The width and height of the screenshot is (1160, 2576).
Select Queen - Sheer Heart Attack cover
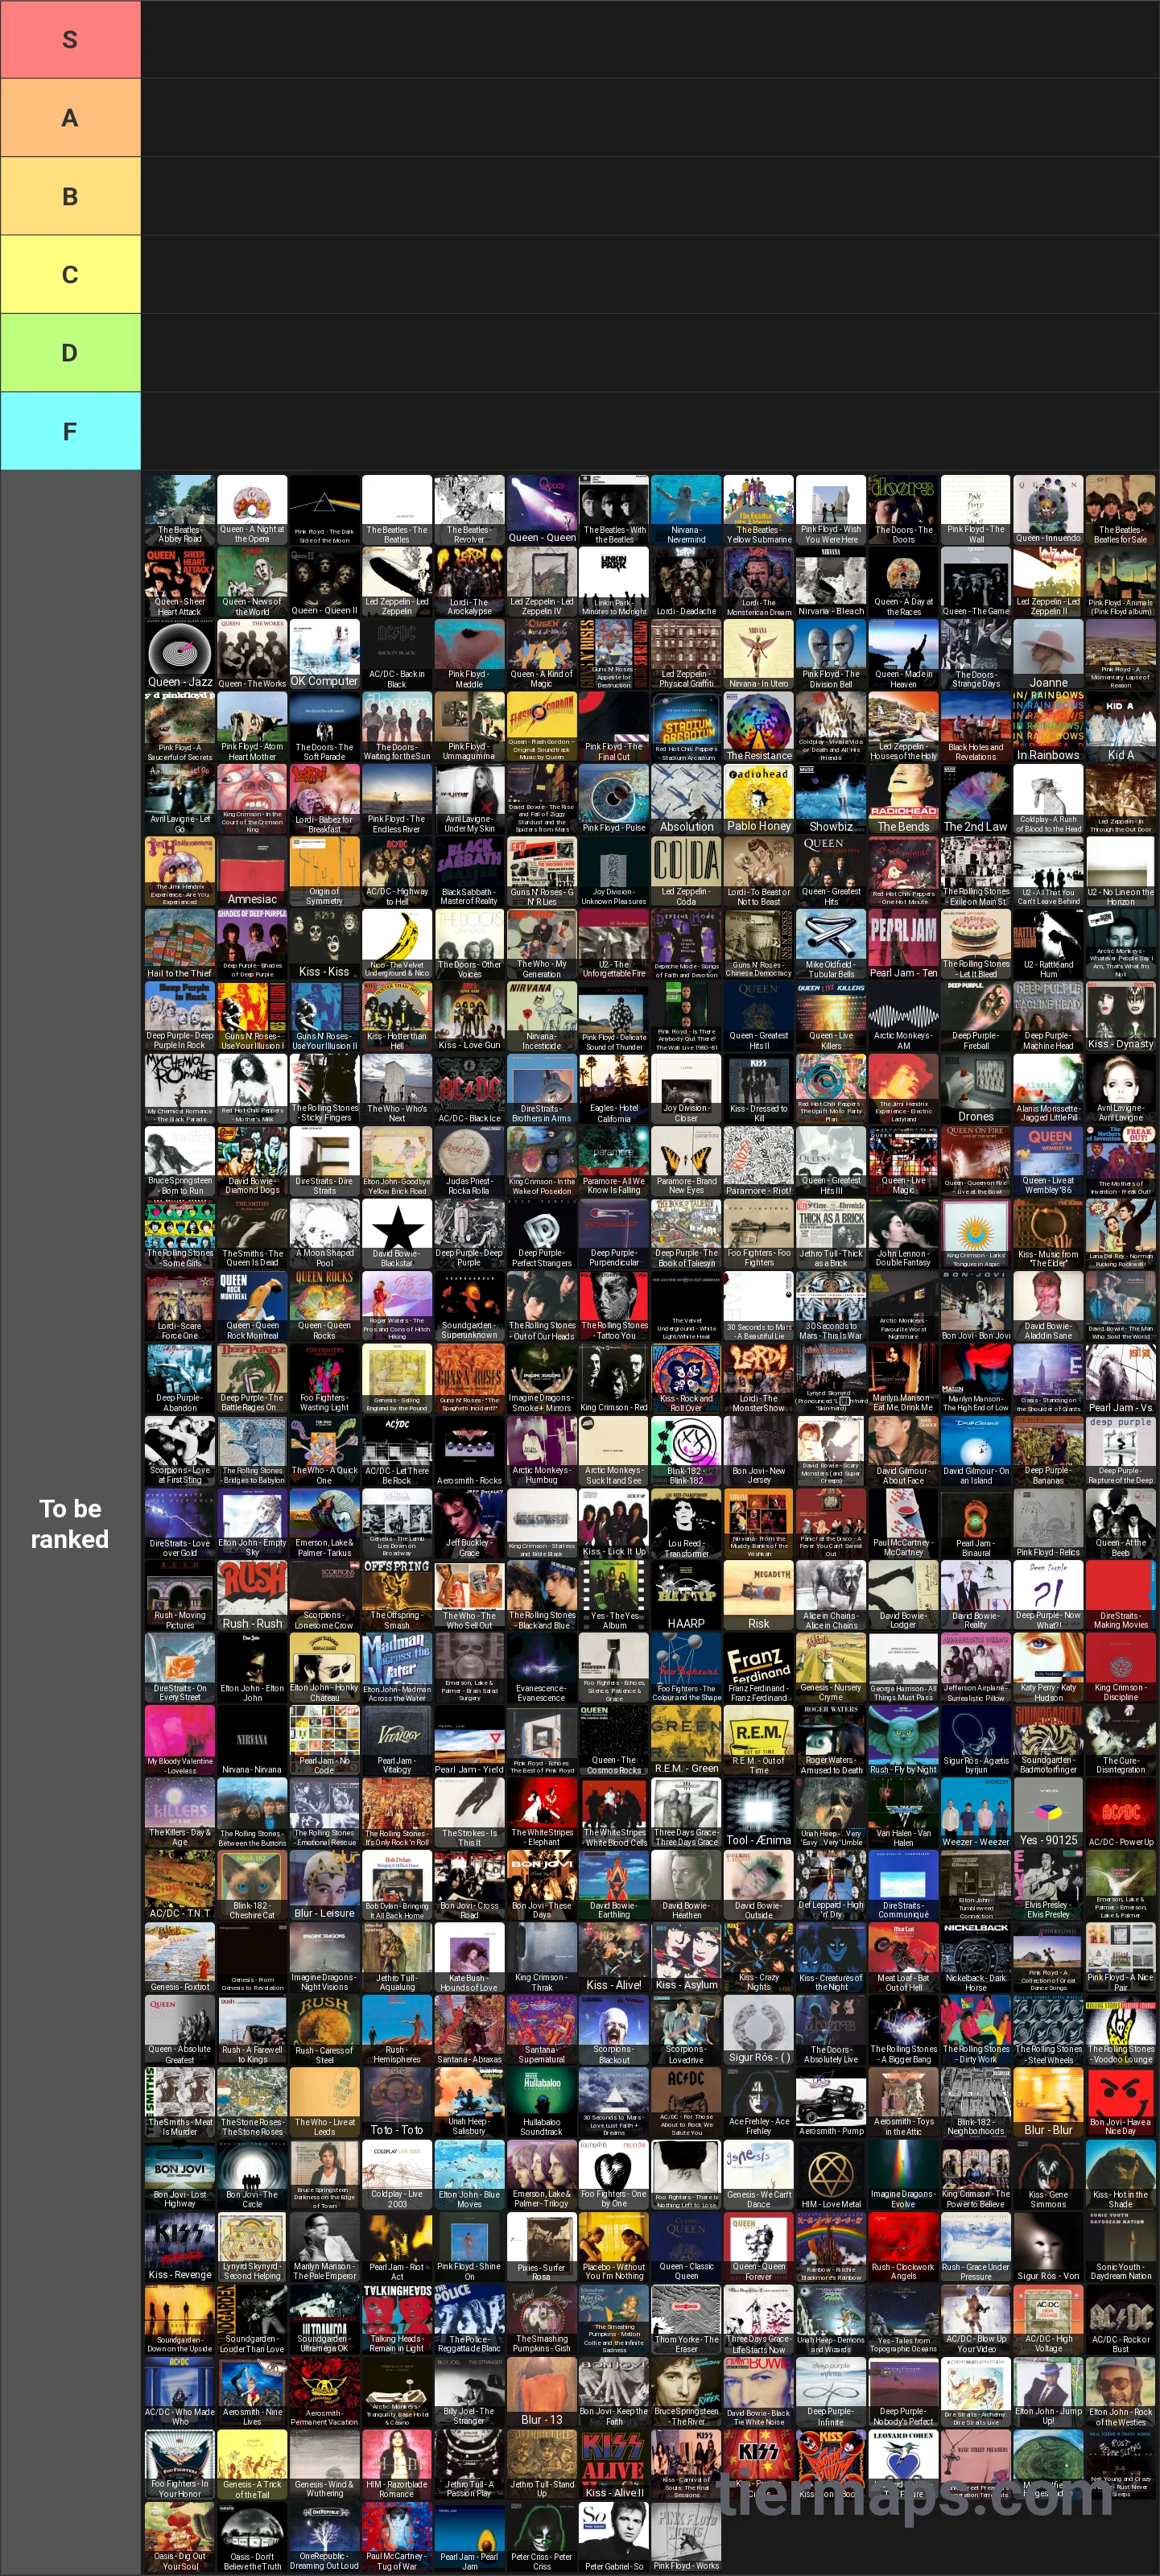coord(179,582)
